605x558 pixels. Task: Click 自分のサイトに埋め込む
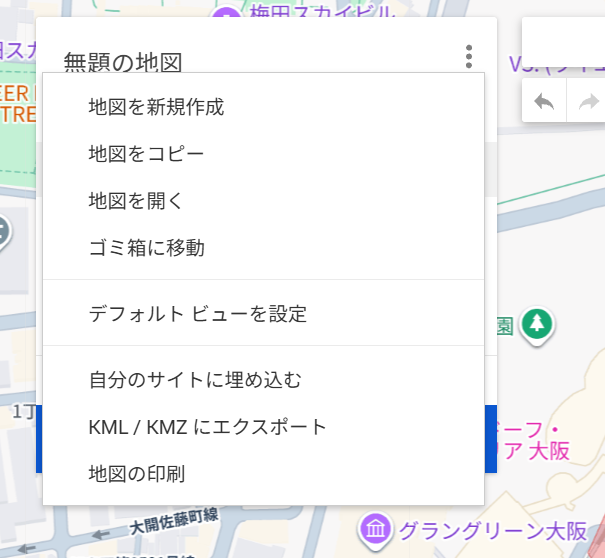click(264, 380)
